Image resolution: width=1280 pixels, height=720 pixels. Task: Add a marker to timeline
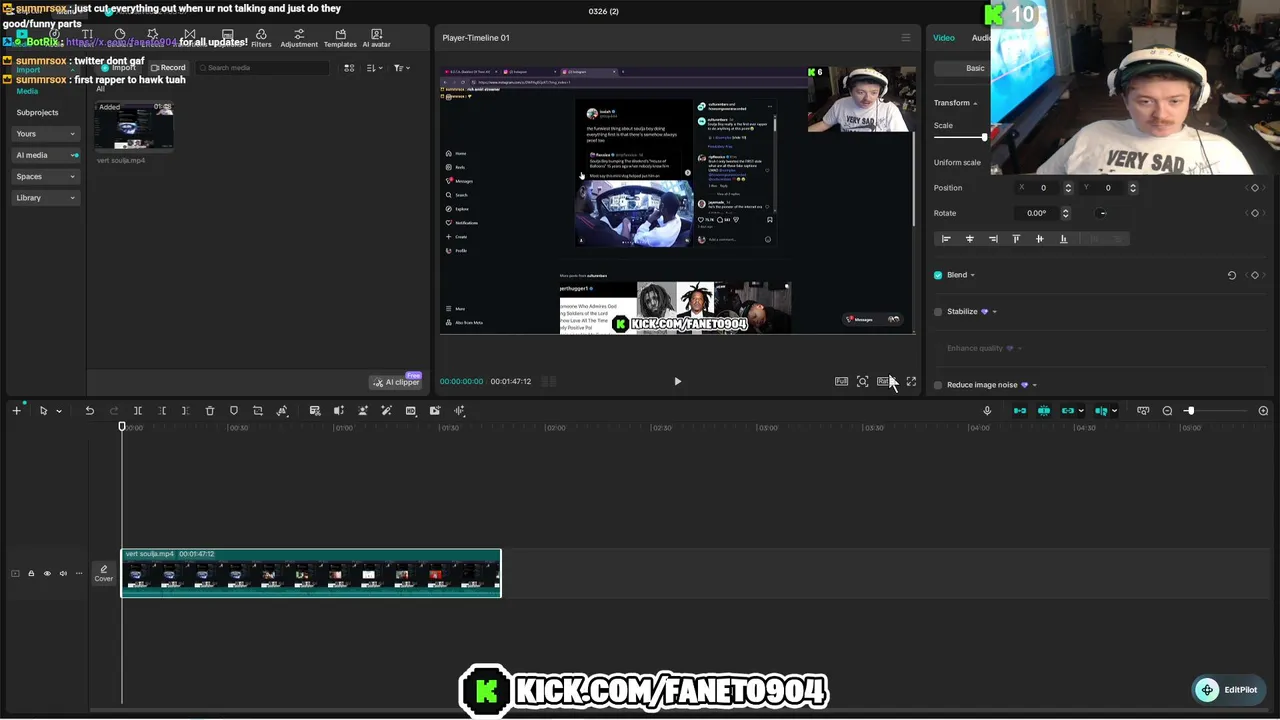click(234, 411)
